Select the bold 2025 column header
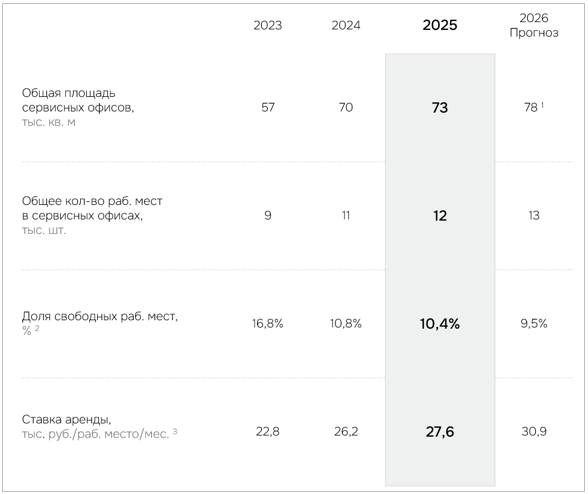 [440, 25]
